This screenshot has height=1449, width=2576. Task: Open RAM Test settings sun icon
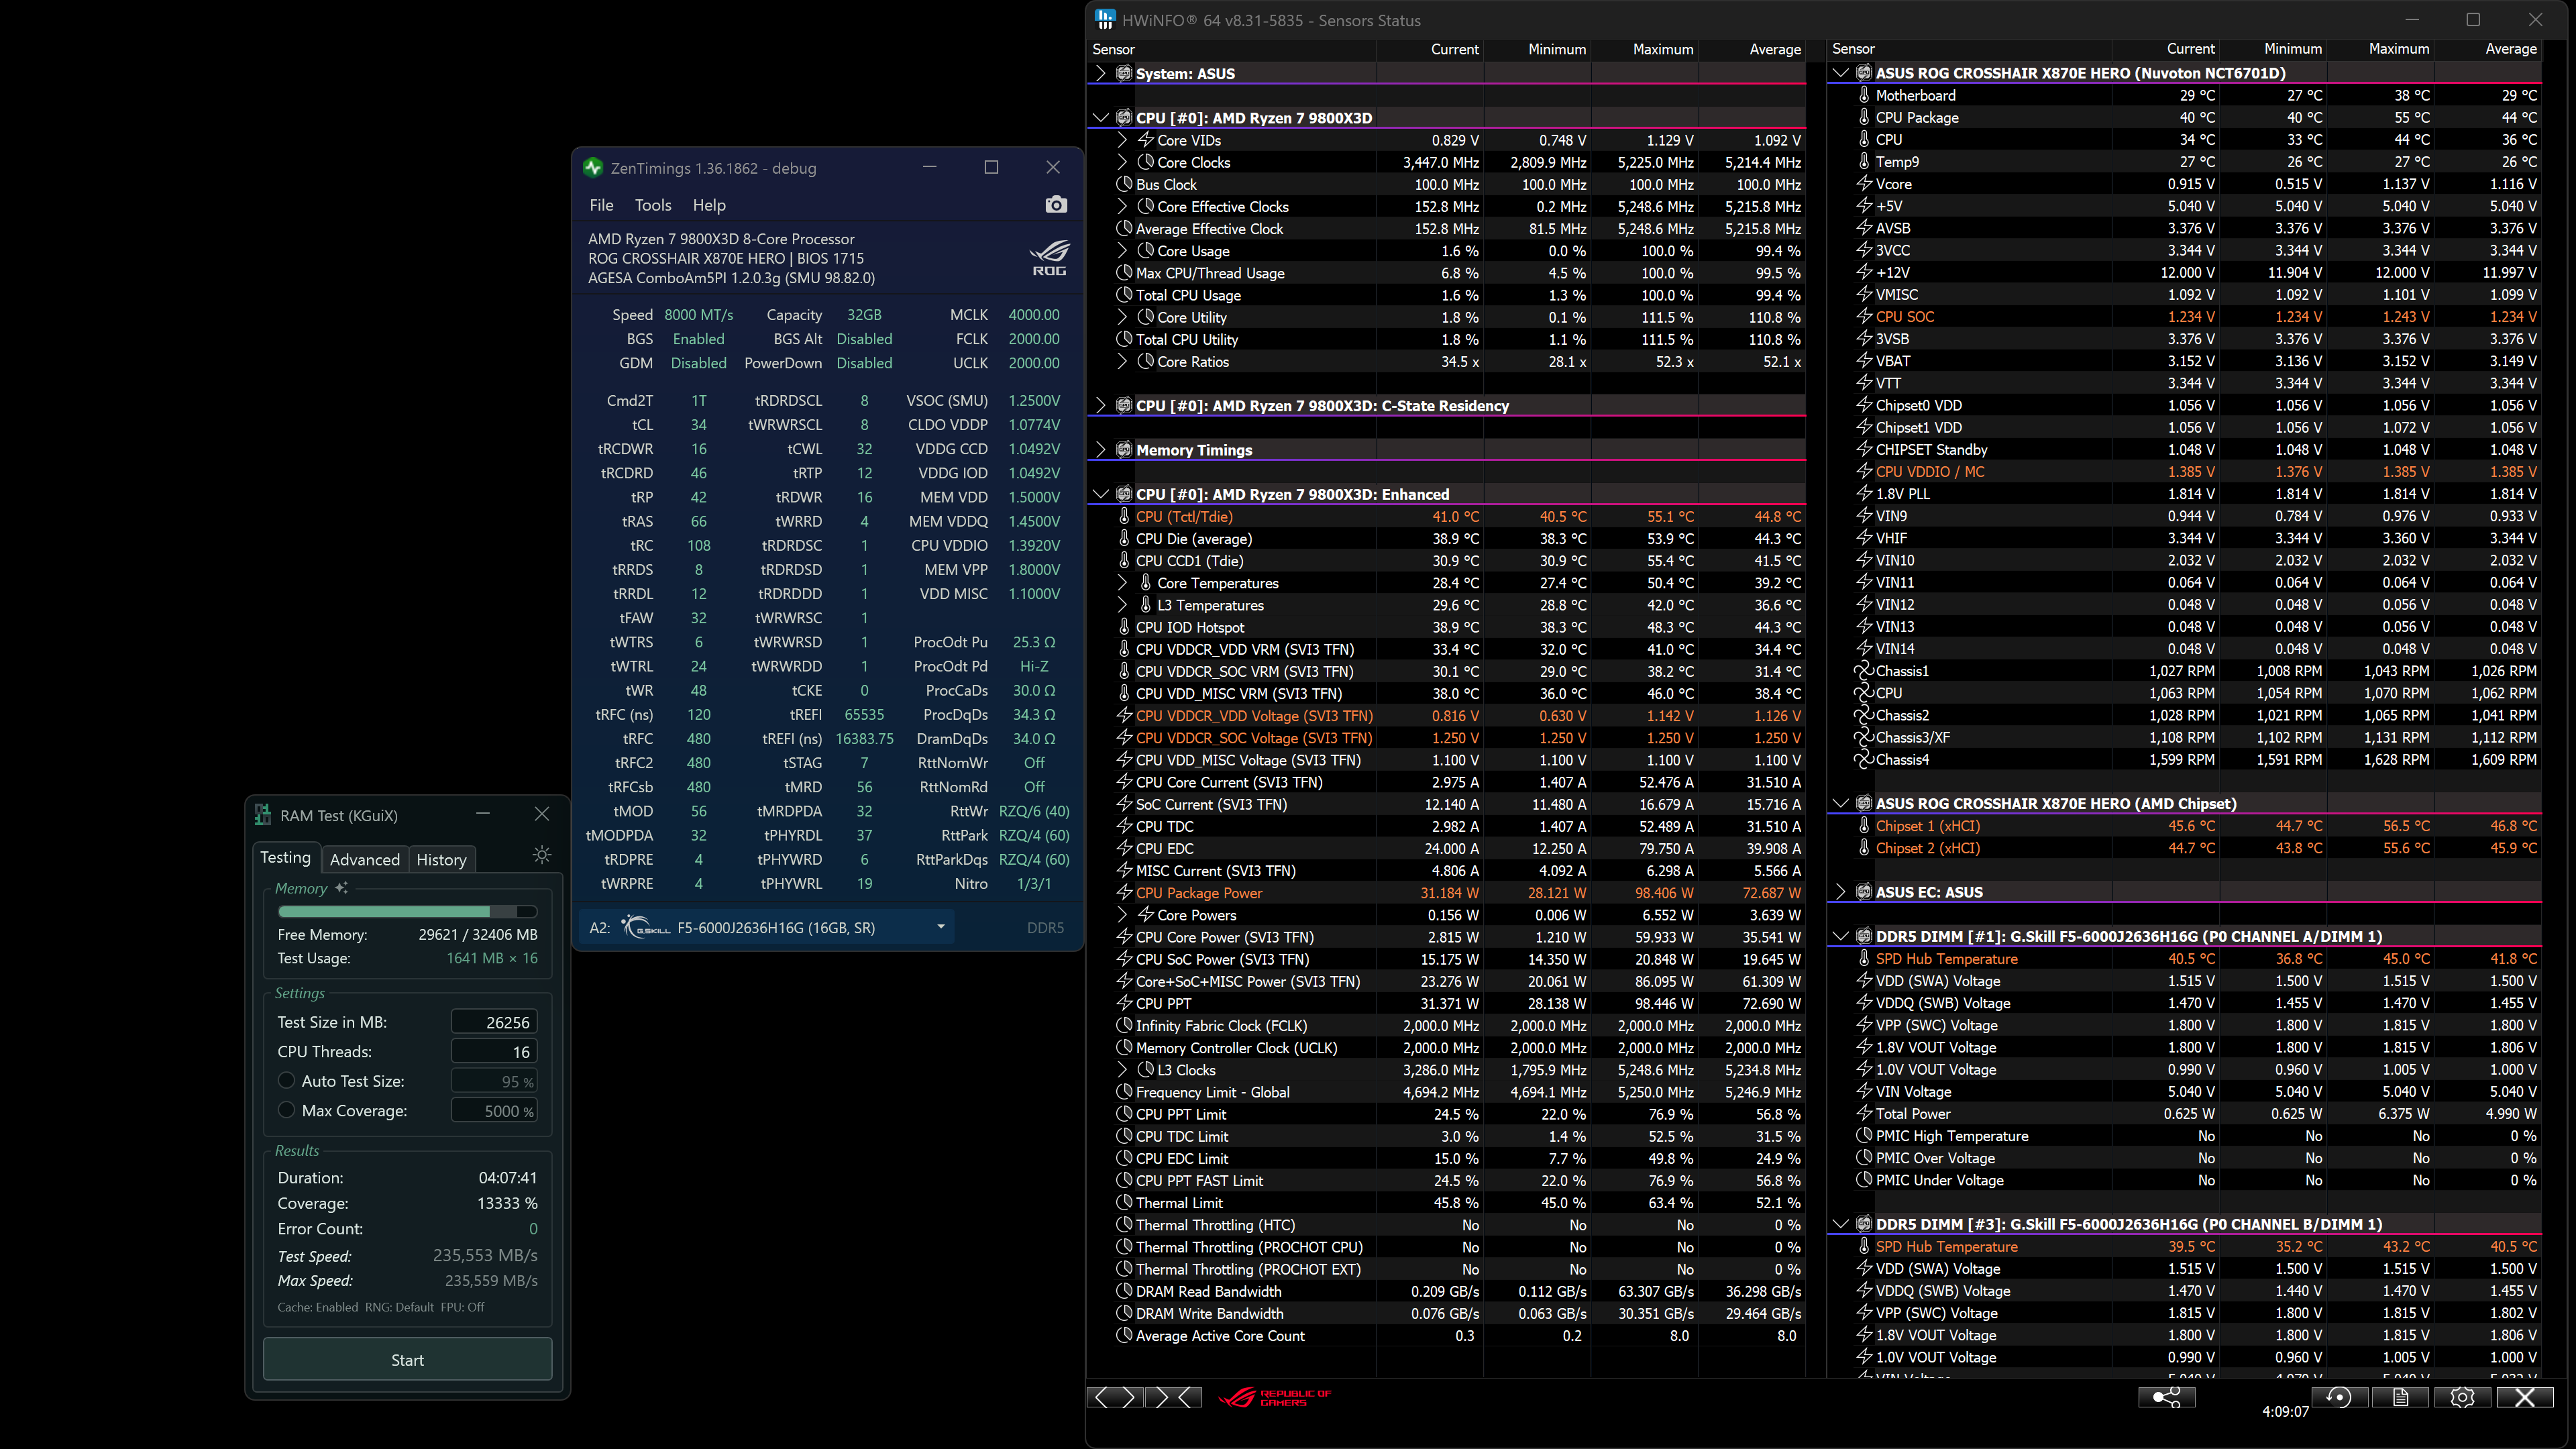click(x=541, y=855)
